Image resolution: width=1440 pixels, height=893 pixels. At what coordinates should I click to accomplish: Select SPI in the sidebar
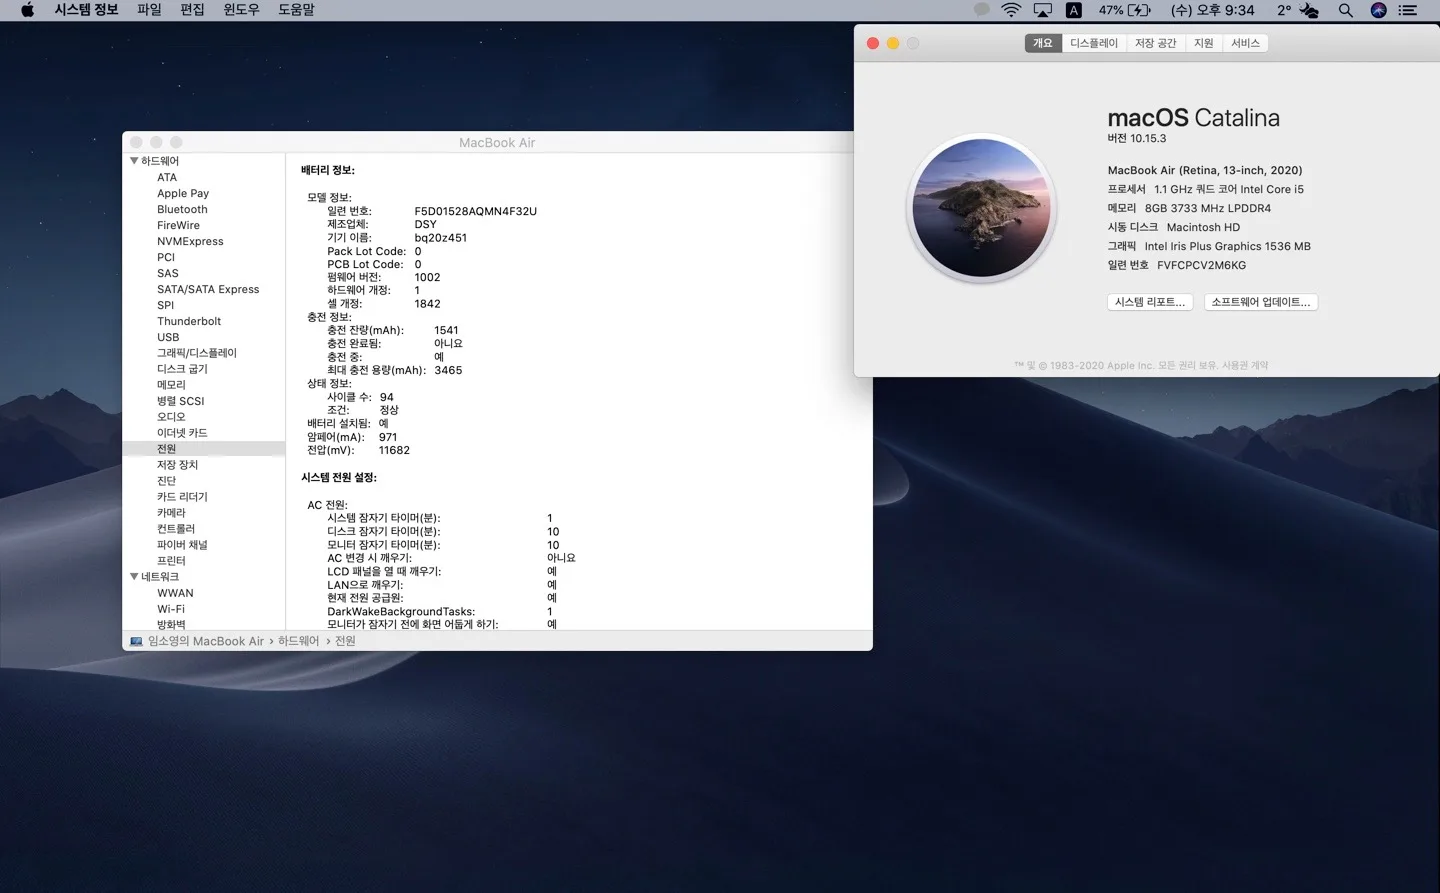(165, 305)
